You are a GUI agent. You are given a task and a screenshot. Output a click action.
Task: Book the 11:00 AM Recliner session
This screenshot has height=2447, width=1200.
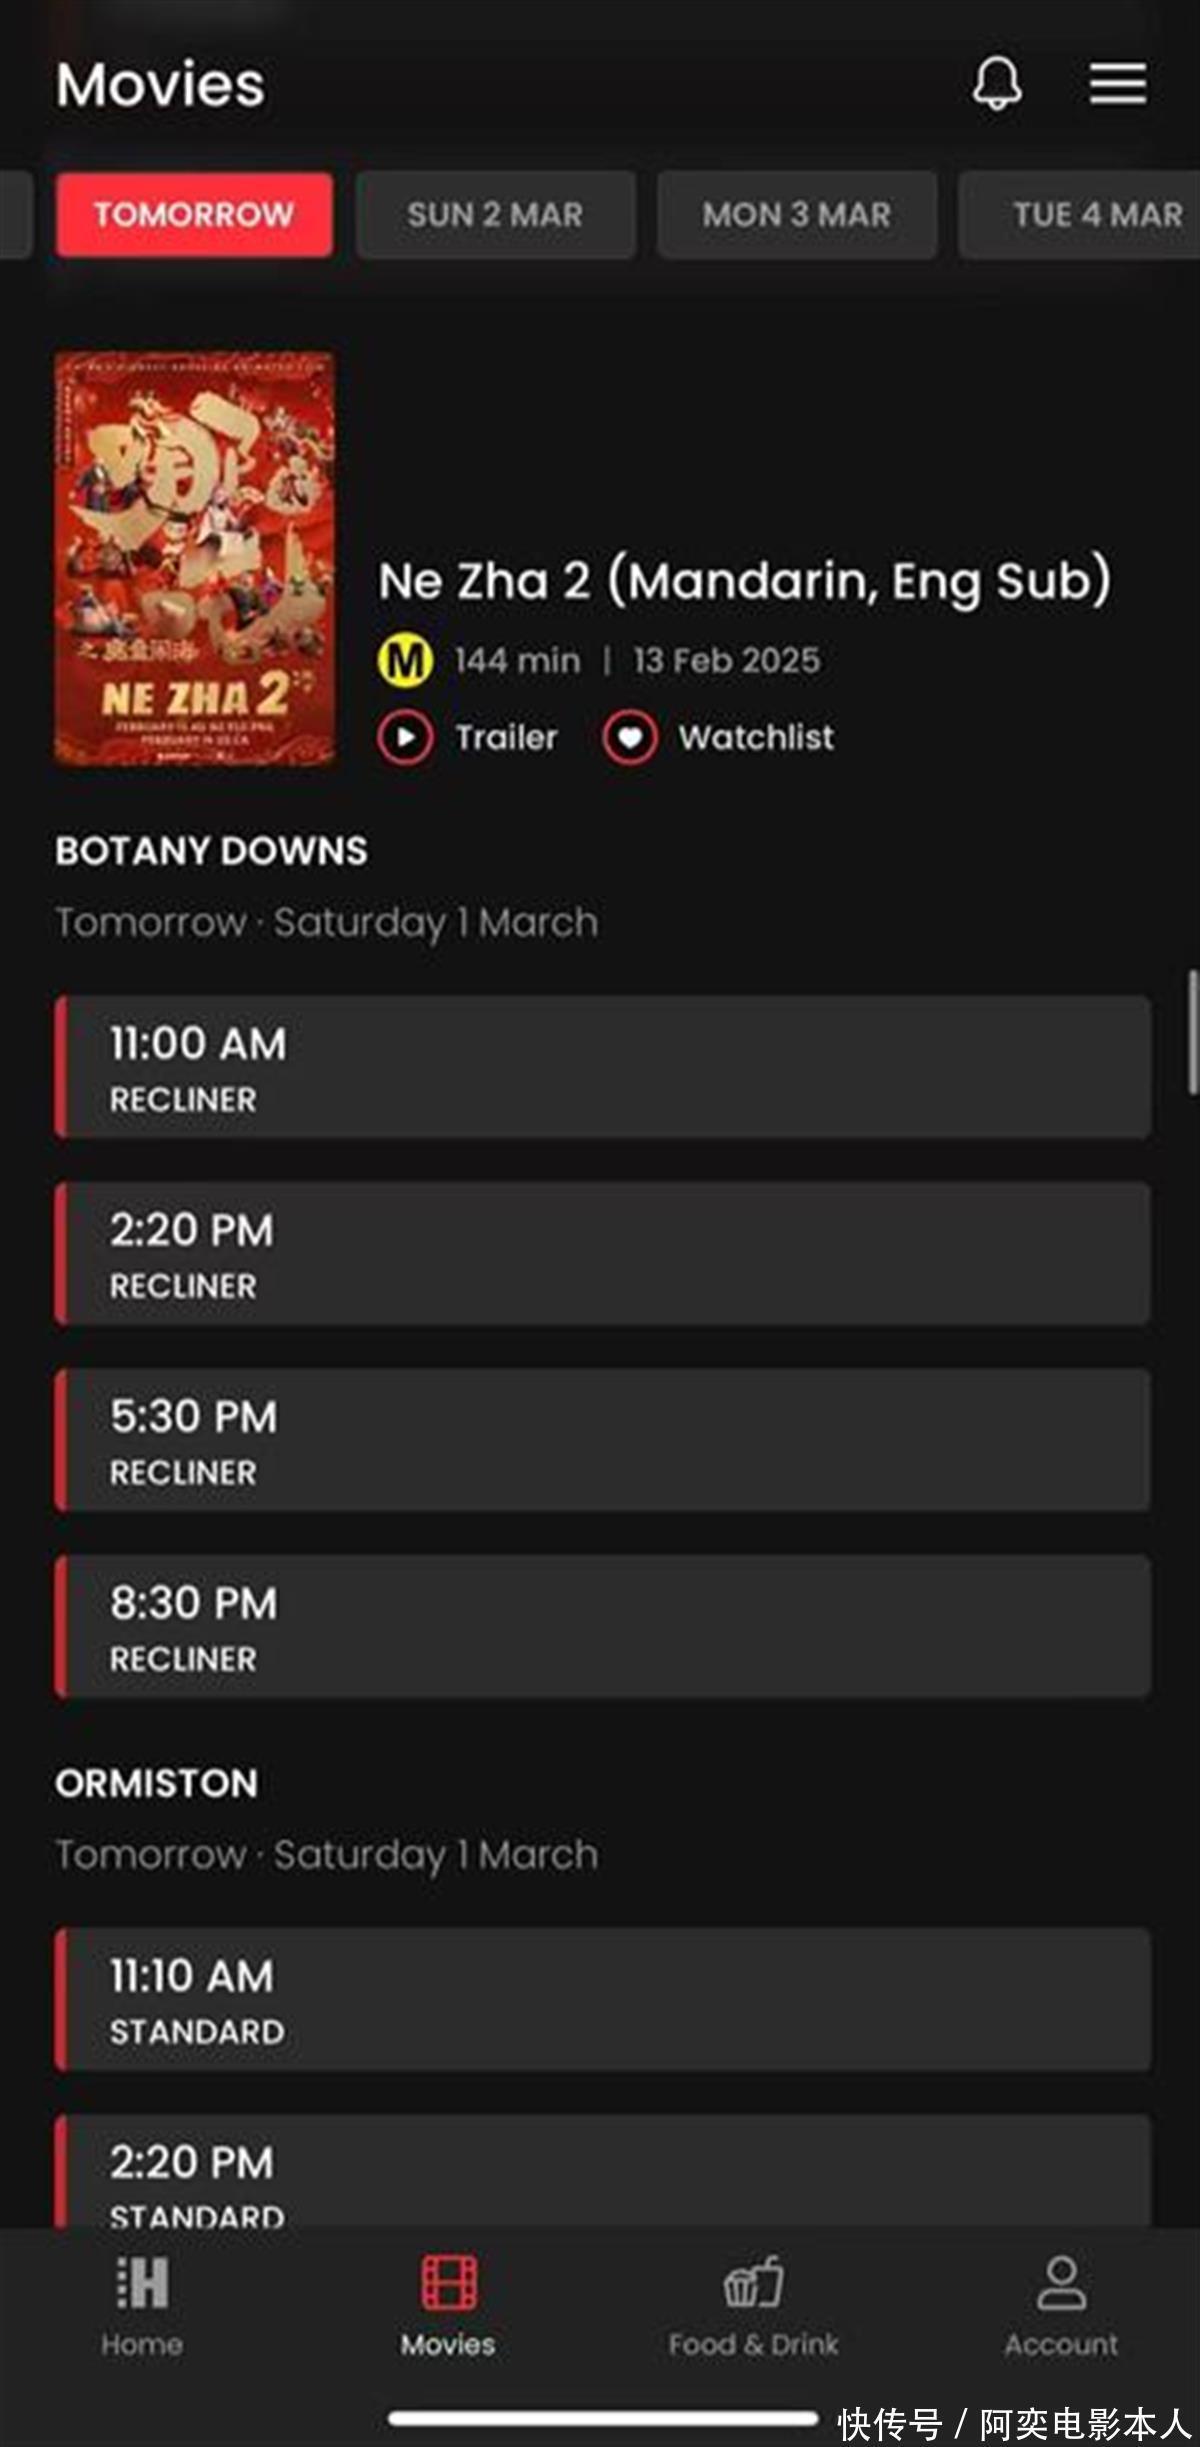coord(602,1067)
